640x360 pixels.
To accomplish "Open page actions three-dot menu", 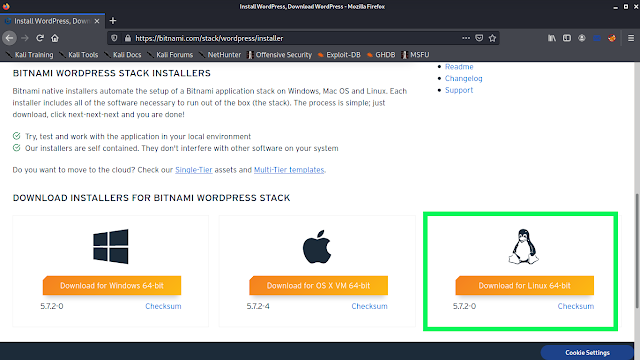I will coord(466,38).
